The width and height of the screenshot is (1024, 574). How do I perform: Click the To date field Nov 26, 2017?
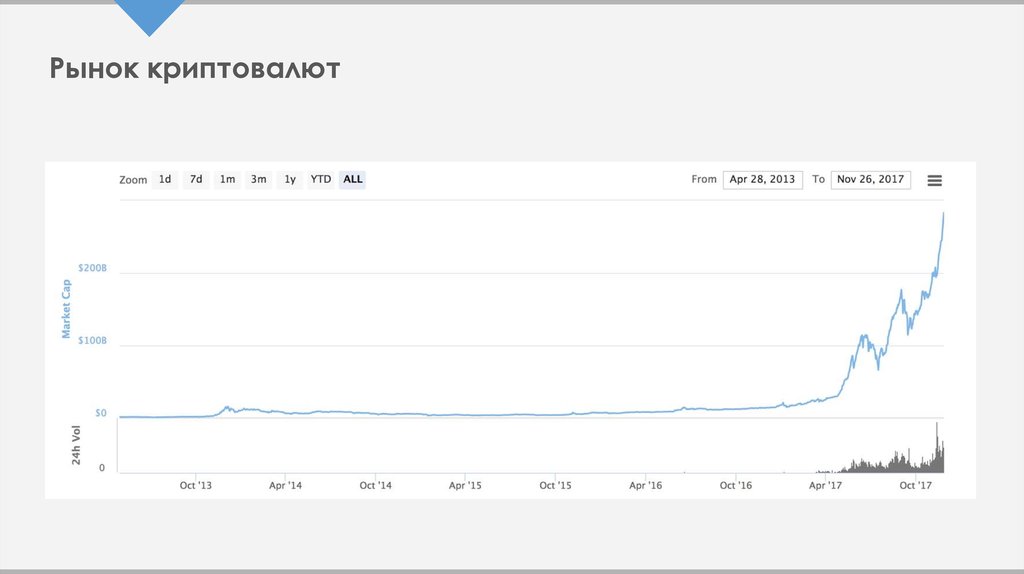(870, 180)
